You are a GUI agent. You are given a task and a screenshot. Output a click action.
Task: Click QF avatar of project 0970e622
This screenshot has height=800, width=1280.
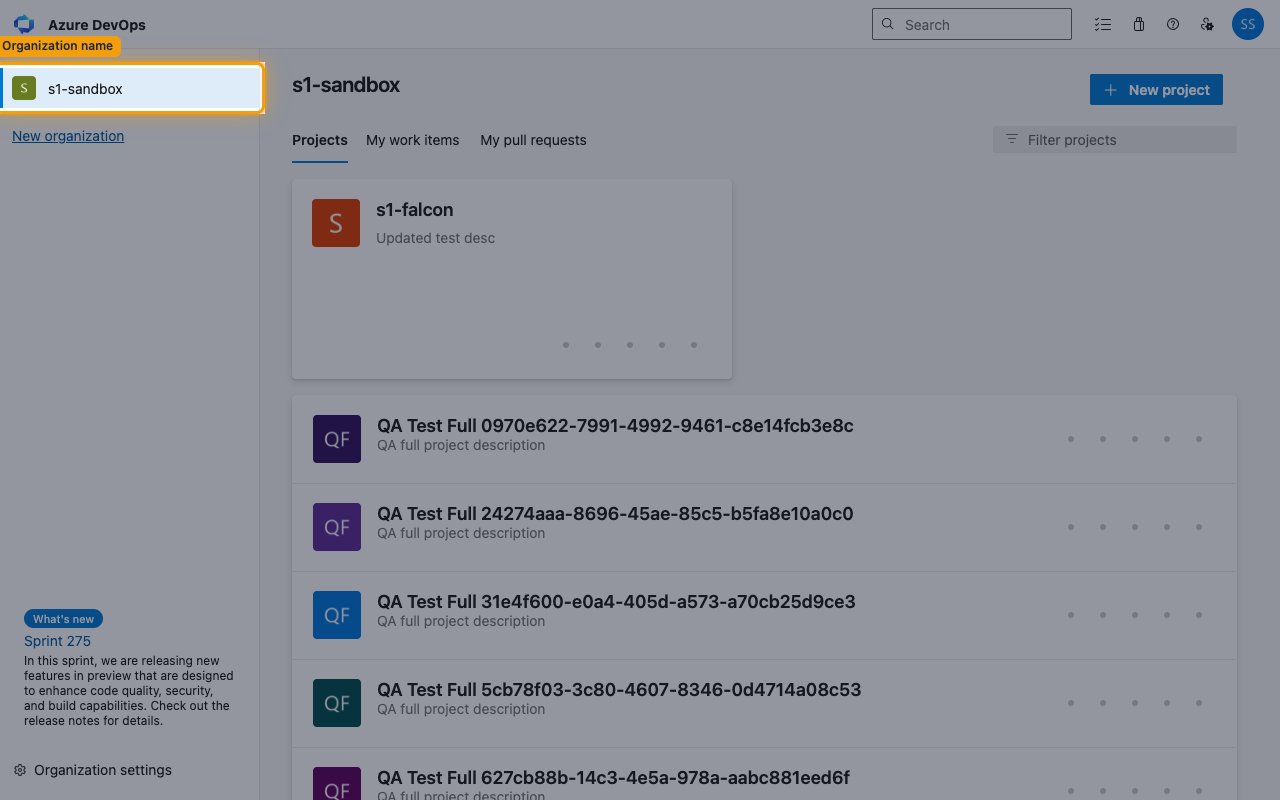337,438
